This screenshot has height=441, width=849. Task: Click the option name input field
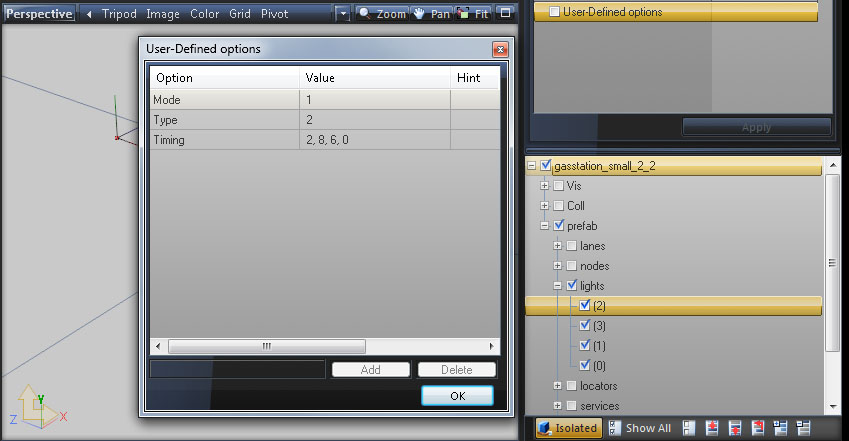pos(237,370)
